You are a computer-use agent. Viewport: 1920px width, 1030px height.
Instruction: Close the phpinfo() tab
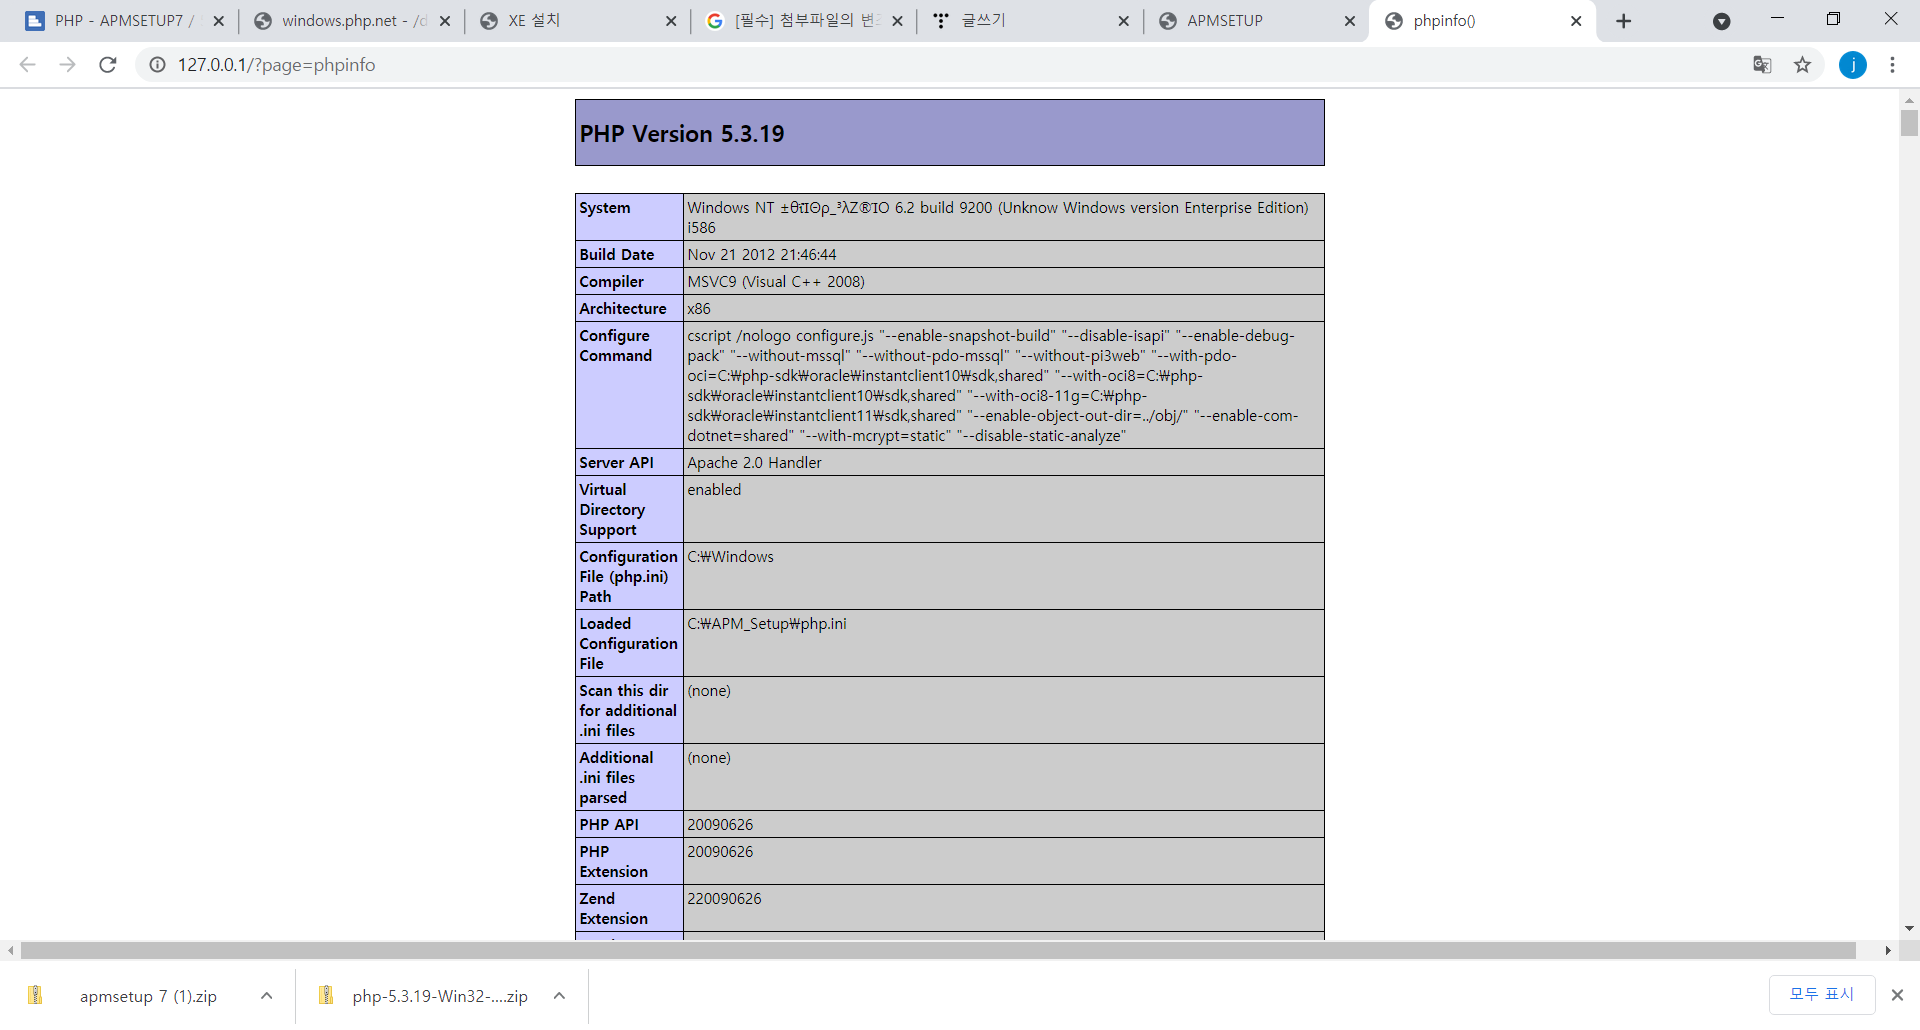point(1576,21)
